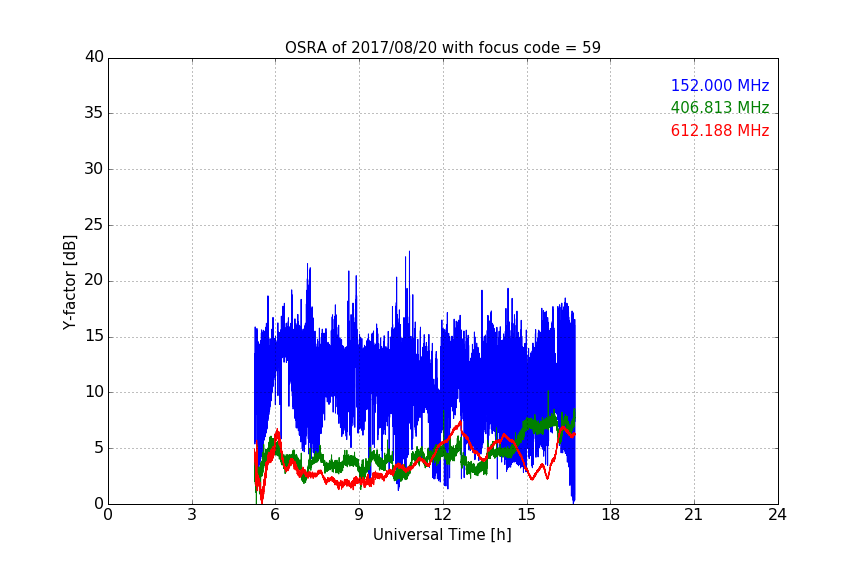
Task: Click the x-axis tick label 12
Action: [442, 515]
